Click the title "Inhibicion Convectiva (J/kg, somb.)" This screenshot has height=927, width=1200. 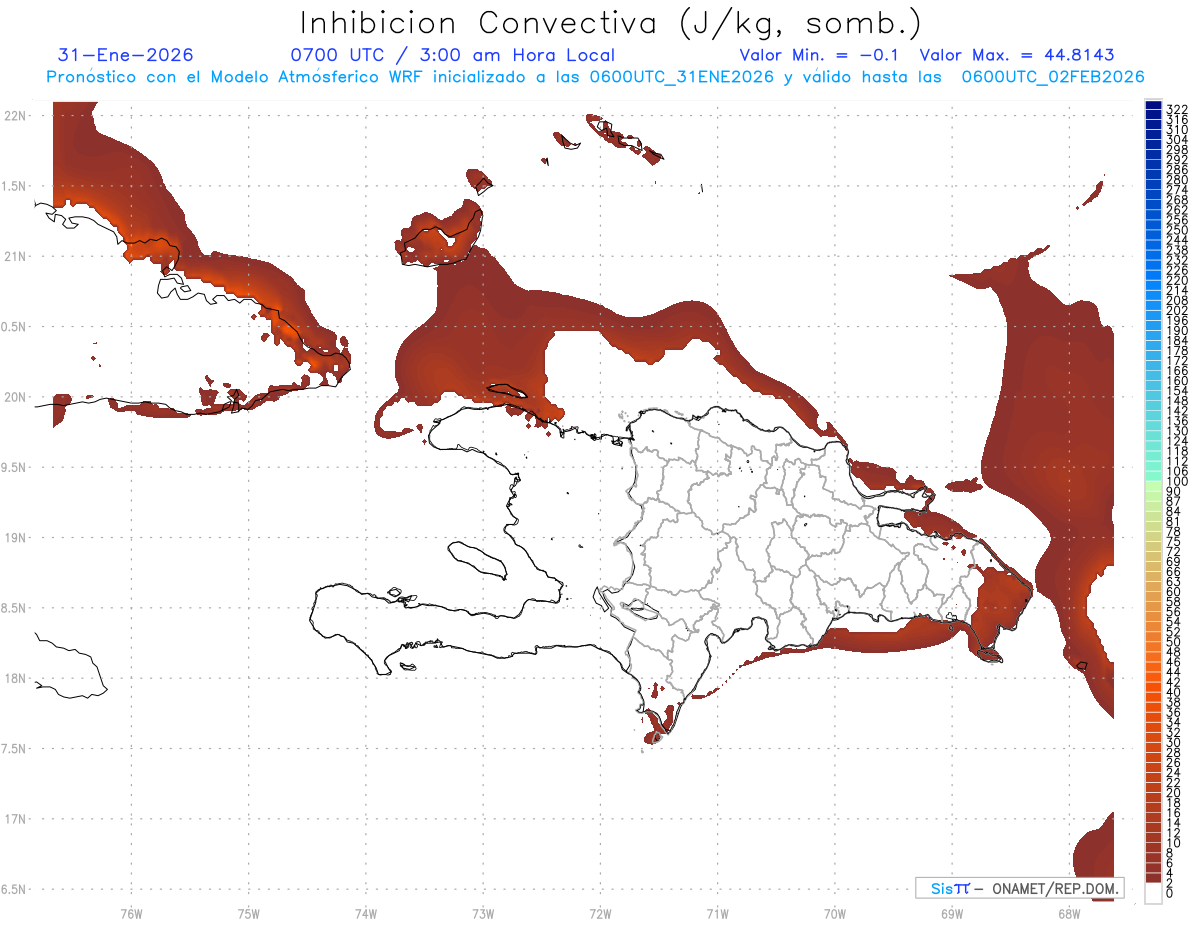(x=611, y=23)
